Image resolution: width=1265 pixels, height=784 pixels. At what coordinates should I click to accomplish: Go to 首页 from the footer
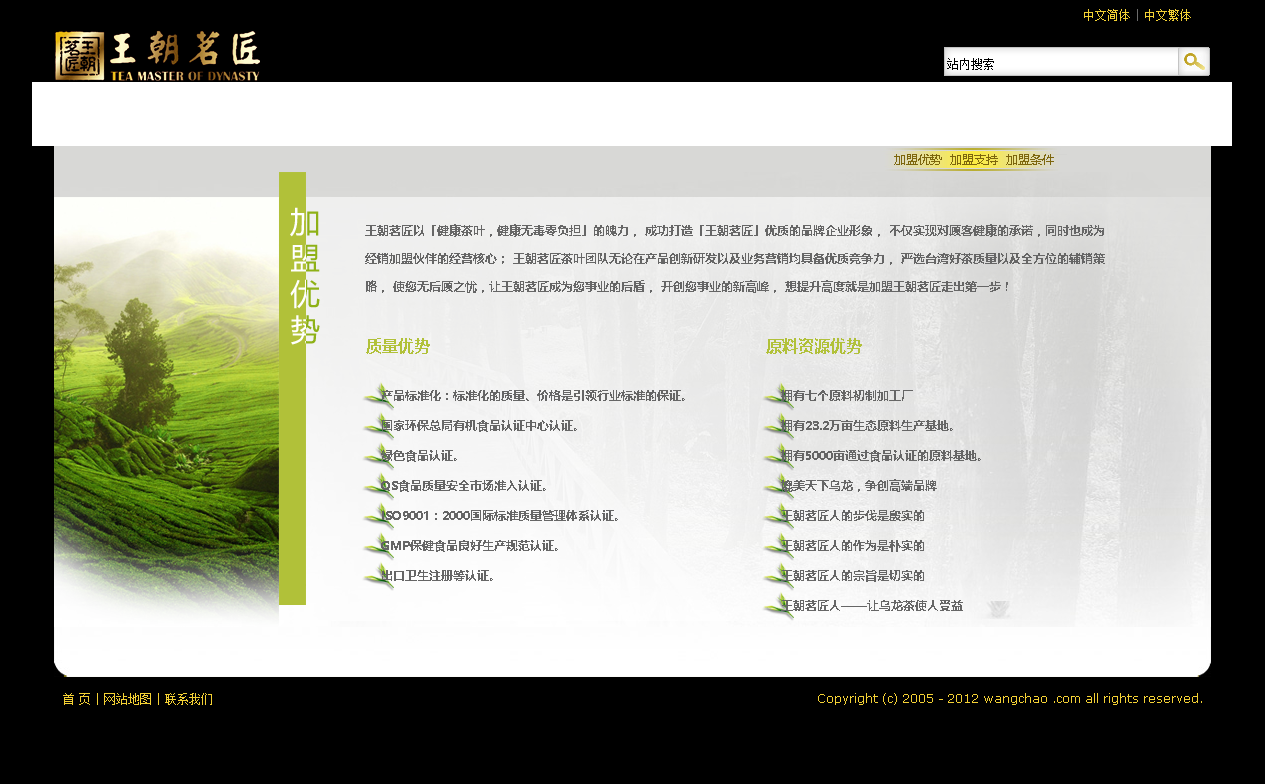[76, 699]
